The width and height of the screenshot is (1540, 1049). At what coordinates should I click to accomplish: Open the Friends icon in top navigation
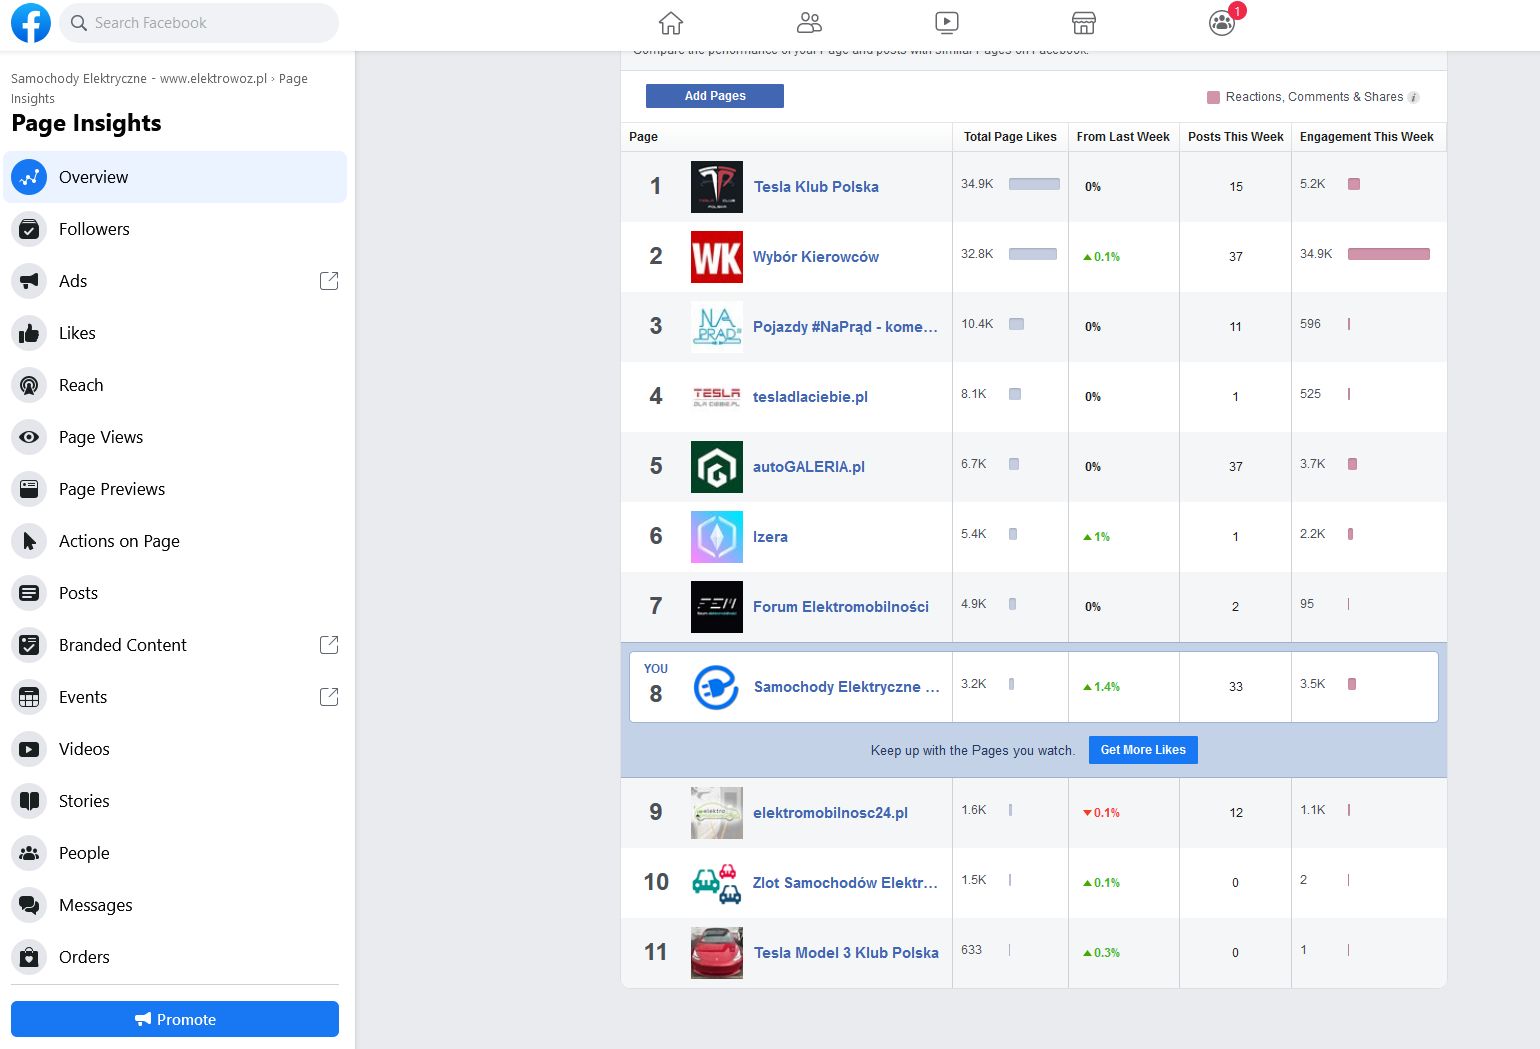coord(809,23)
